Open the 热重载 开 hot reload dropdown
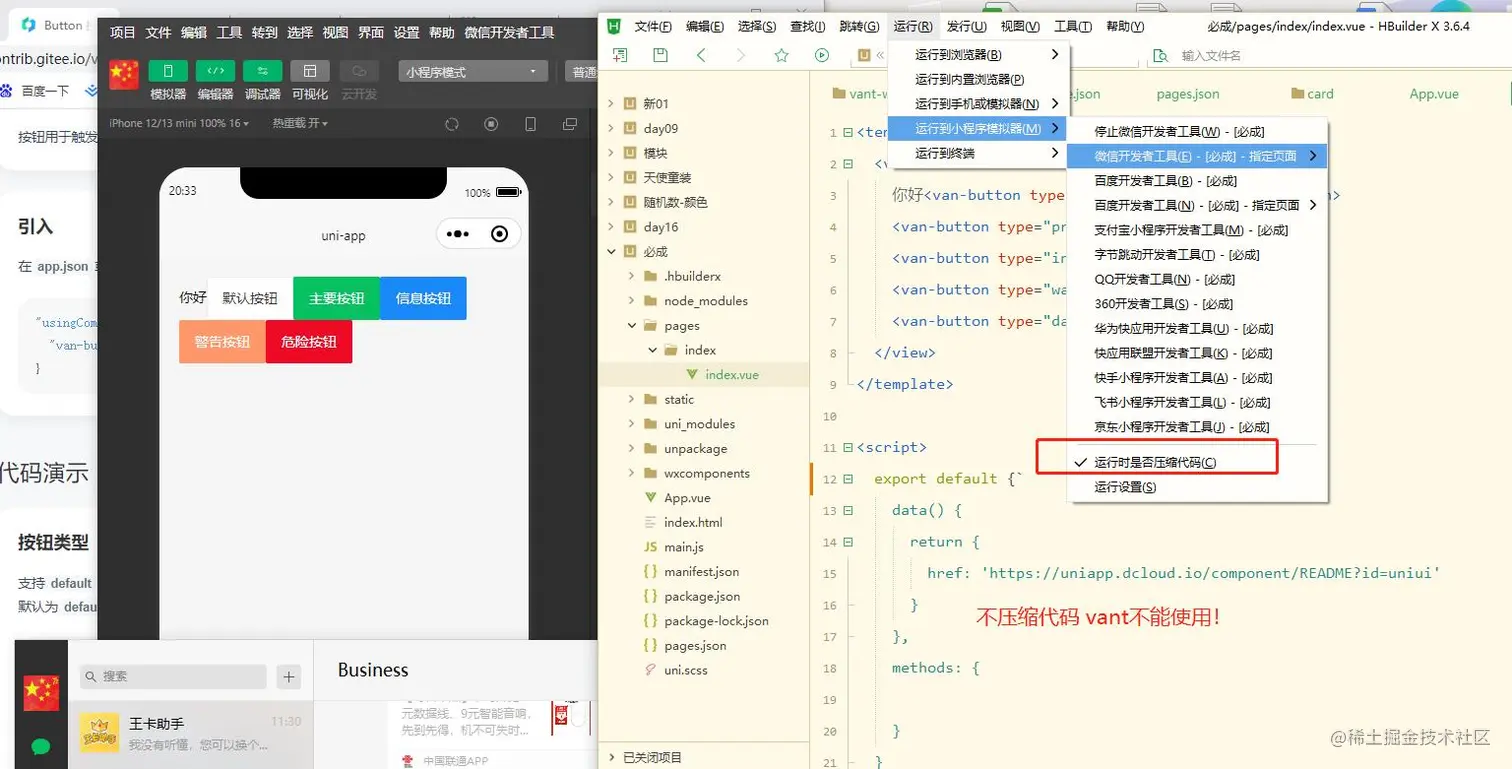The image size is (1512, 769). click(x=300, y=124)
